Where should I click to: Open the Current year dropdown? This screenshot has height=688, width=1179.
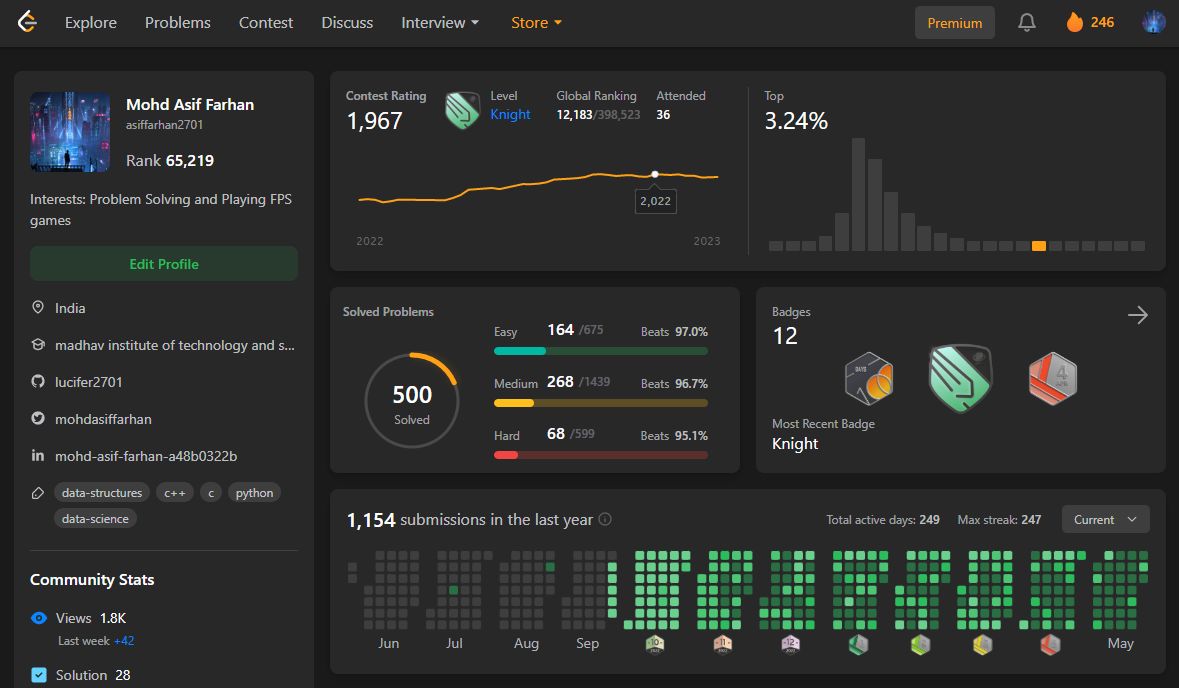click(x=1105, y=520)
